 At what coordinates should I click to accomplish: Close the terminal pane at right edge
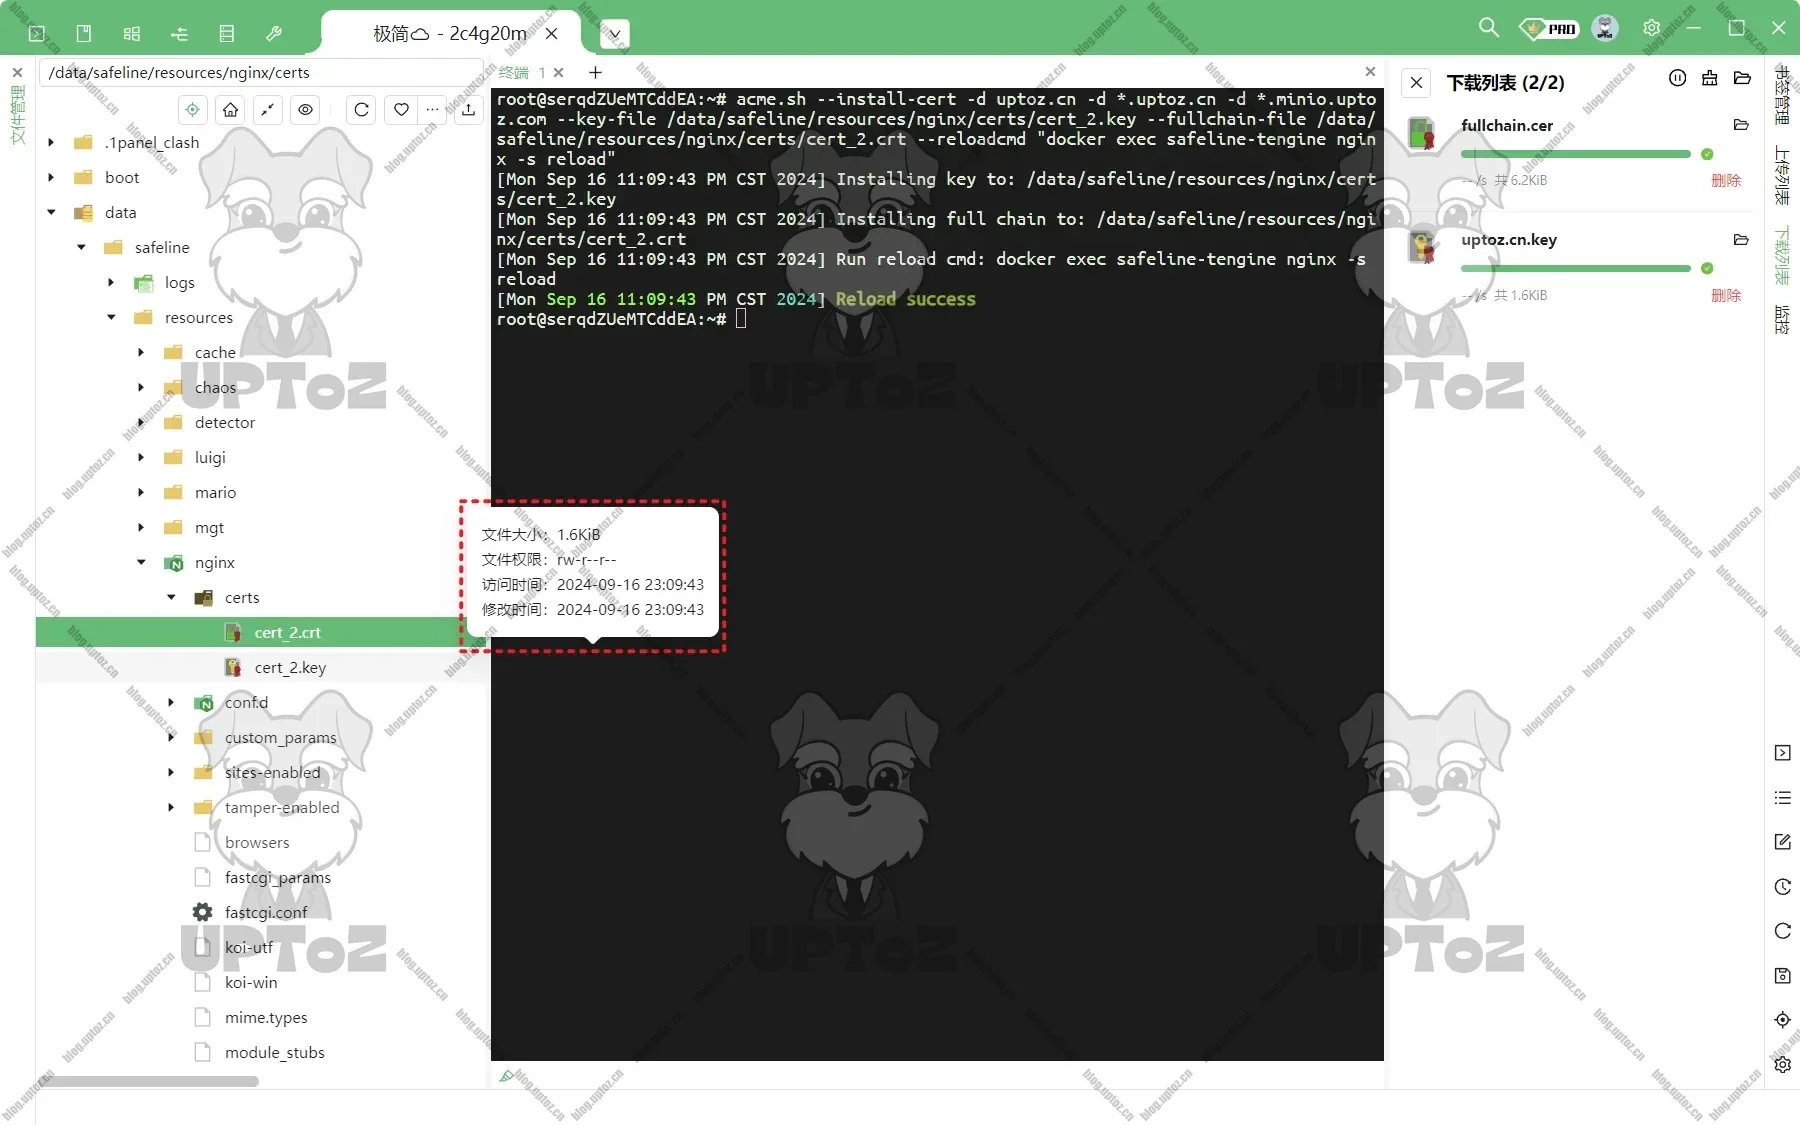1370,71
